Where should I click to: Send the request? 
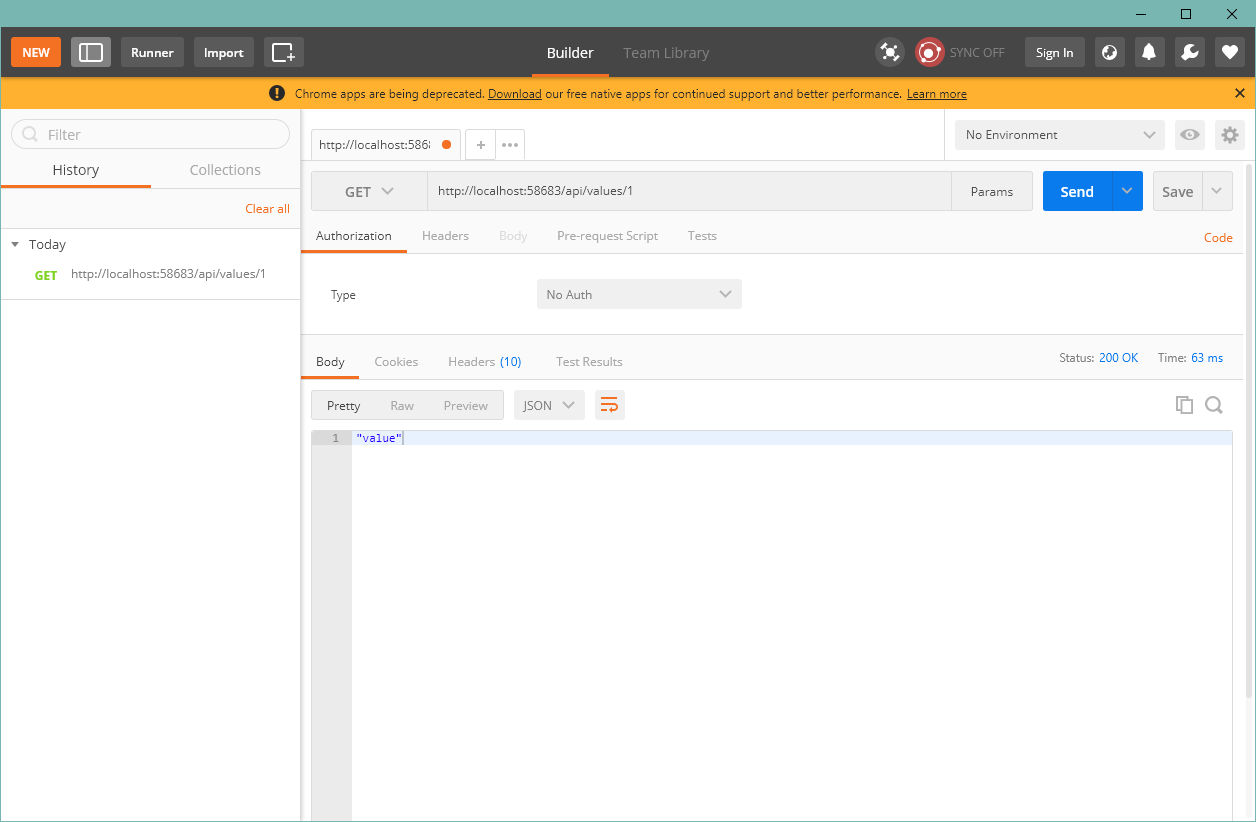pos(1077,191)
